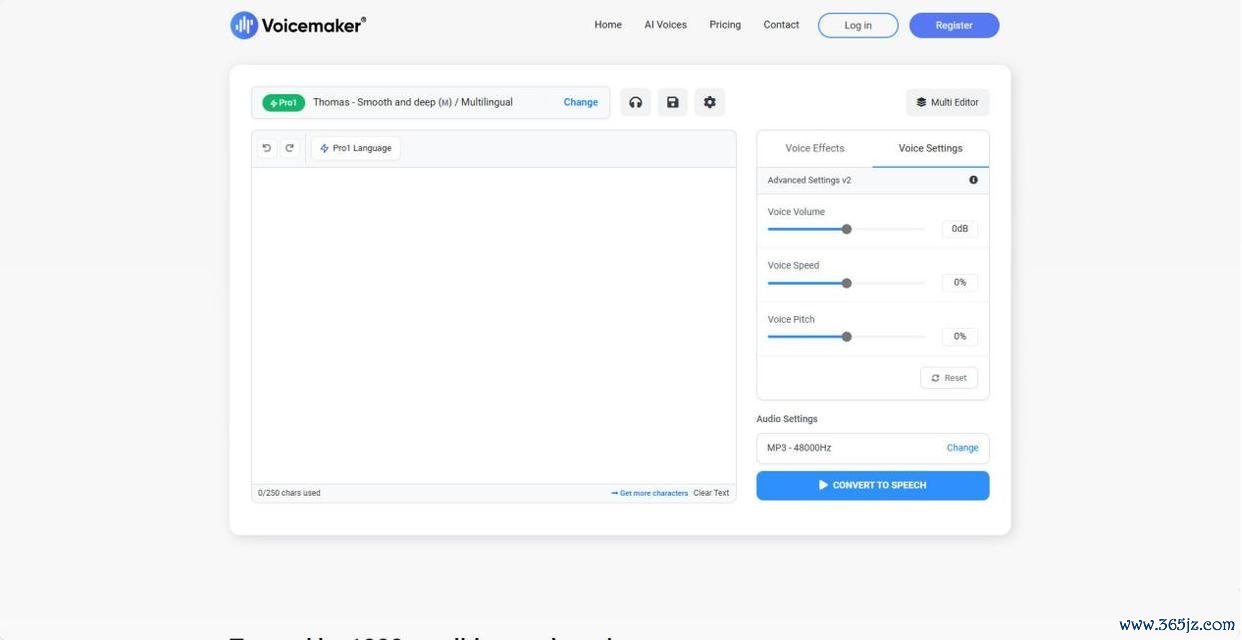The height and width of the screenshot is (640, 1242).
Task: Select the Voice Settings tab
Action: click(x=930, y=148)
